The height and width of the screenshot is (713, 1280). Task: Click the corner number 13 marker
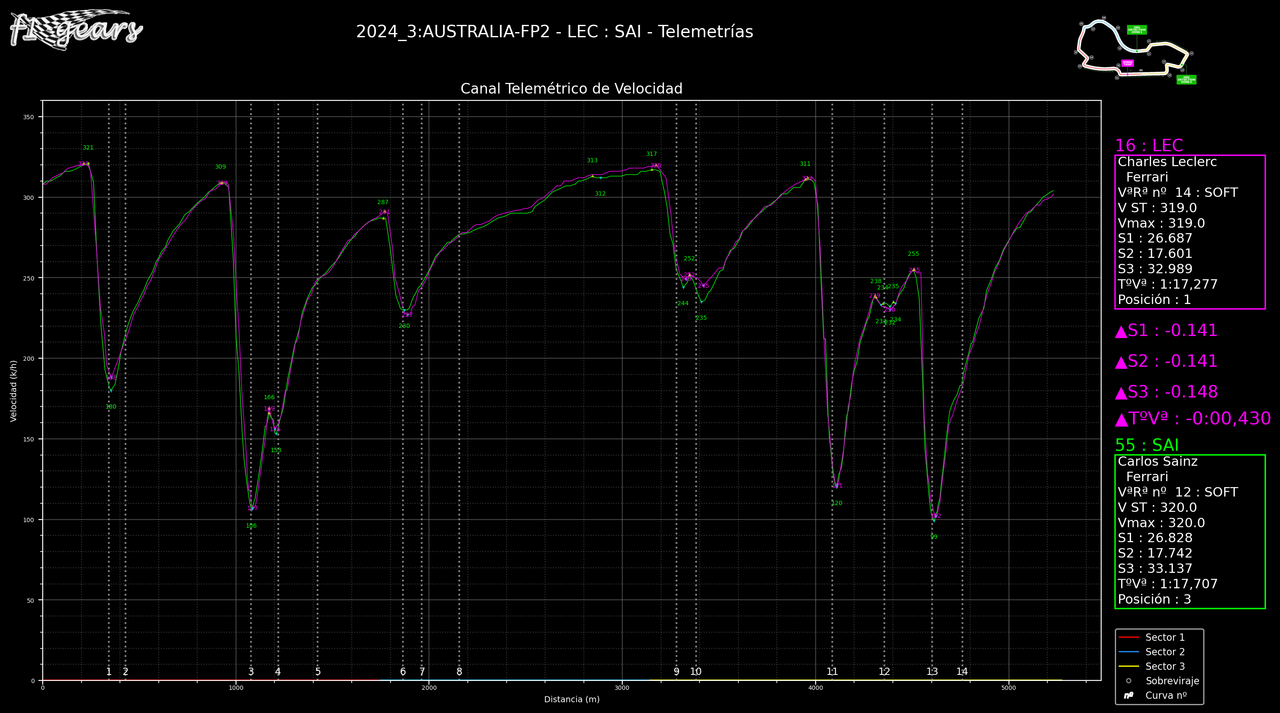pyautogui.click(x=932, y=671)
